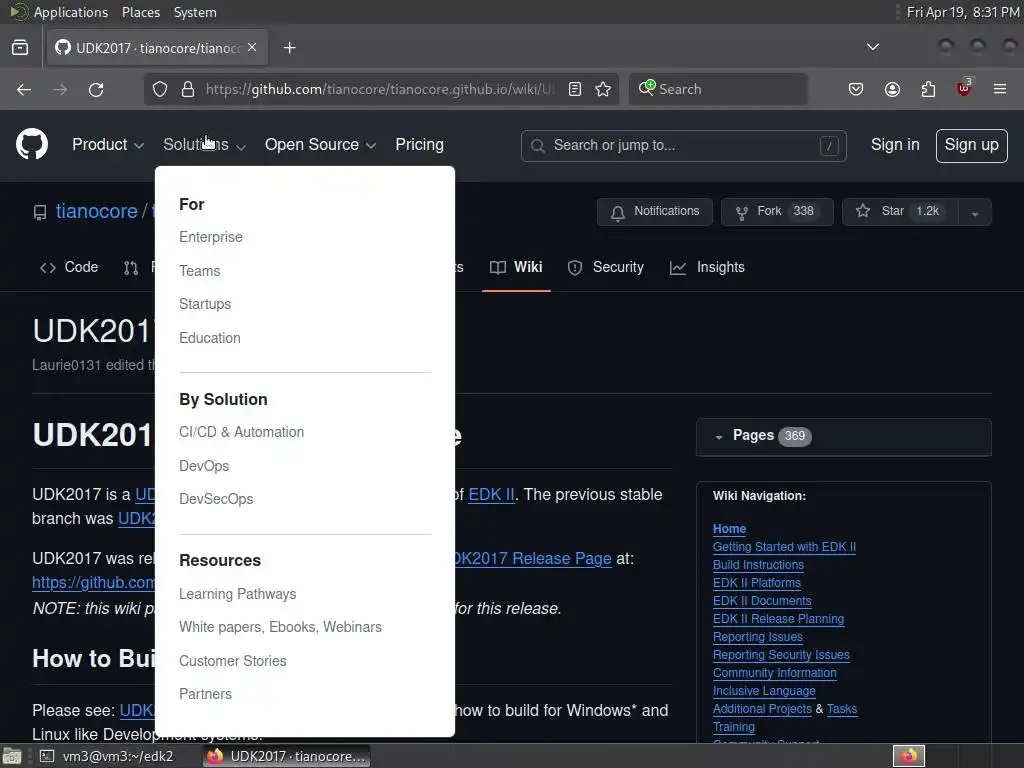
Task: Open Firefox View icon at tab strip
Action: click(x=20, y=48)
